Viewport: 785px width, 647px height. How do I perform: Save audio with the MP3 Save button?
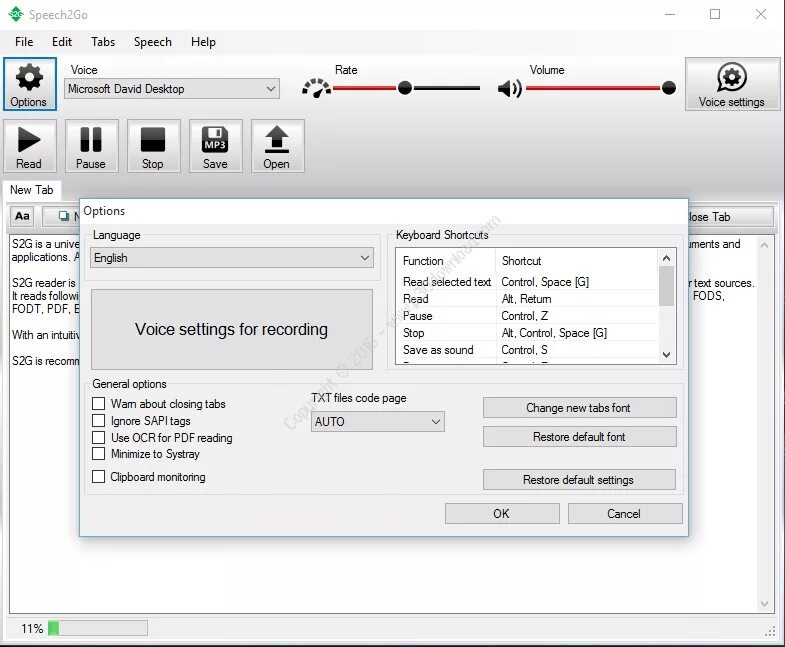tap(215, 146)
